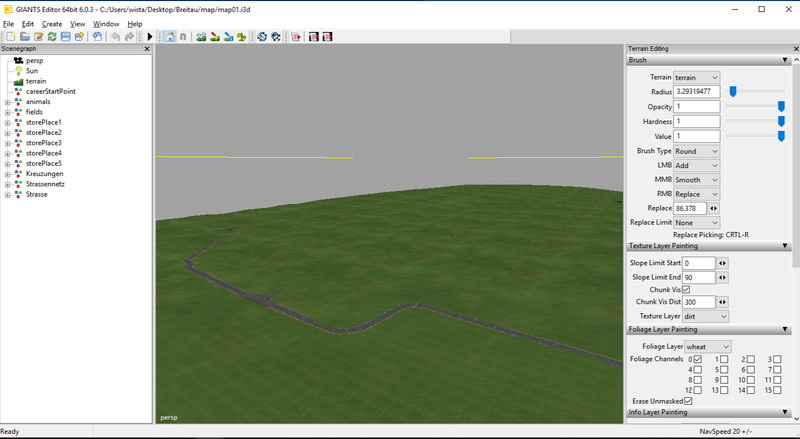Disable the Erase Unmasked checkbox
This screenshot has width=800, height=439.
click(x=687, y=401)
